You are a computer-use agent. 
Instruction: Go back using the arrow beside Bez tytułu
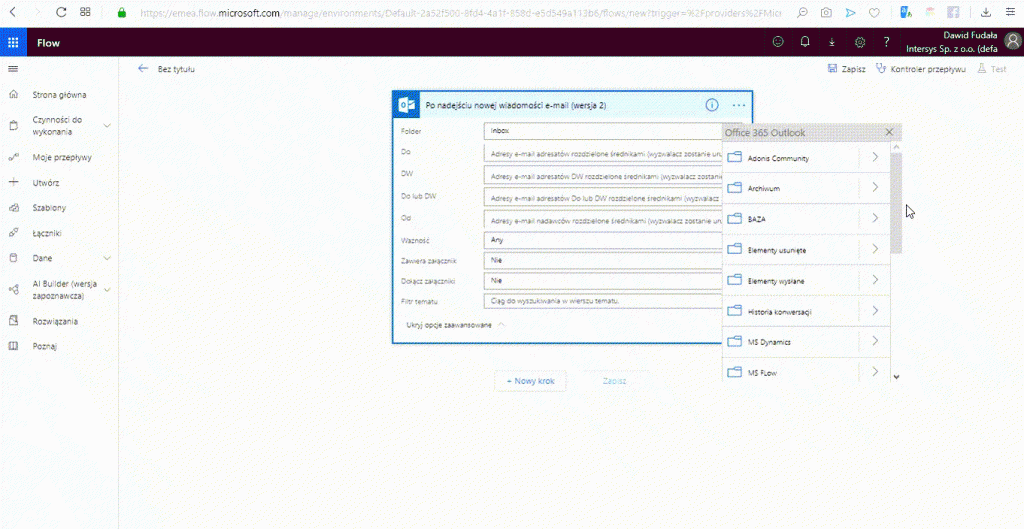(x=143, y=69)
